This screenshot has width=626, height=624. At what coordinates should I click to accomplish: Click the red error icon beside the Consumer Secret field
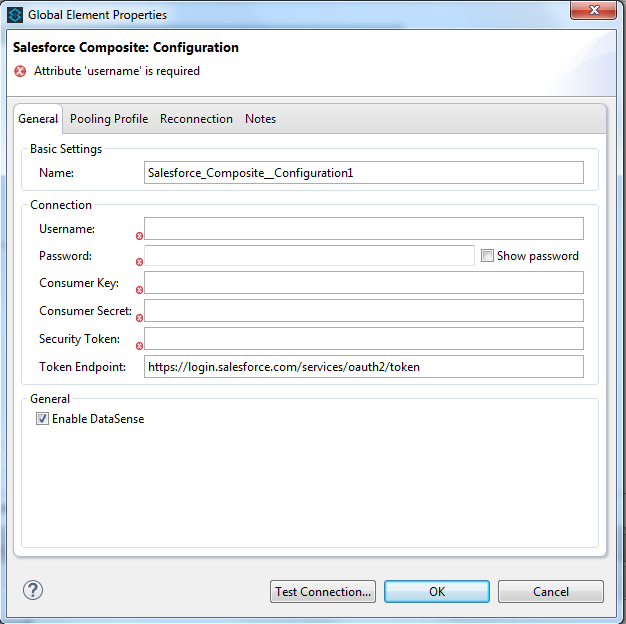click(x=139, y=318)
